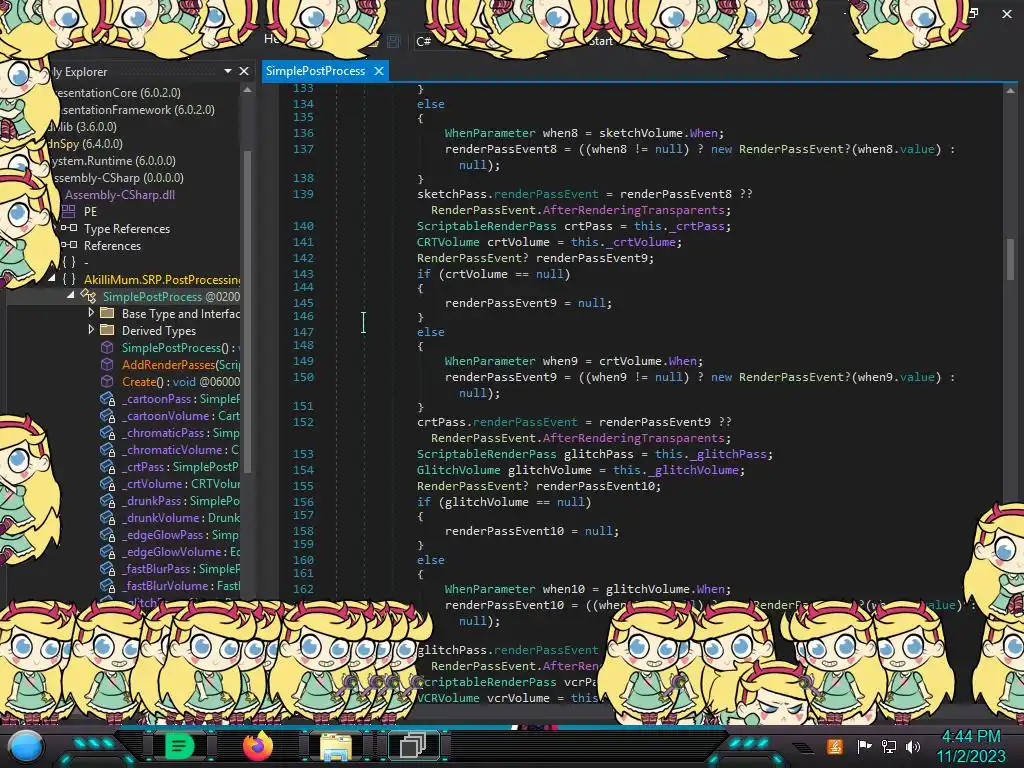The height and width of the screenshot is (768, 1024).
Task: Follow the _glitchVolume reference on line 154
Action: click(x=696, y=470)
